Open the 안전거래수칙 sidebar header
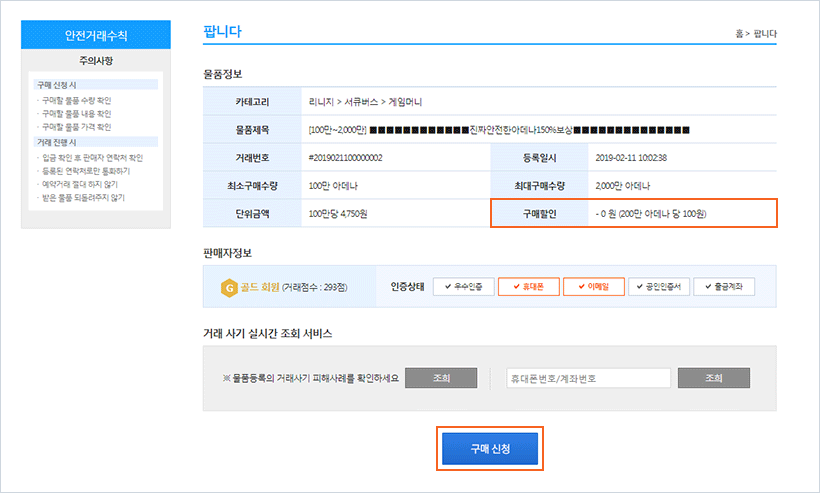 click(96, 35)
